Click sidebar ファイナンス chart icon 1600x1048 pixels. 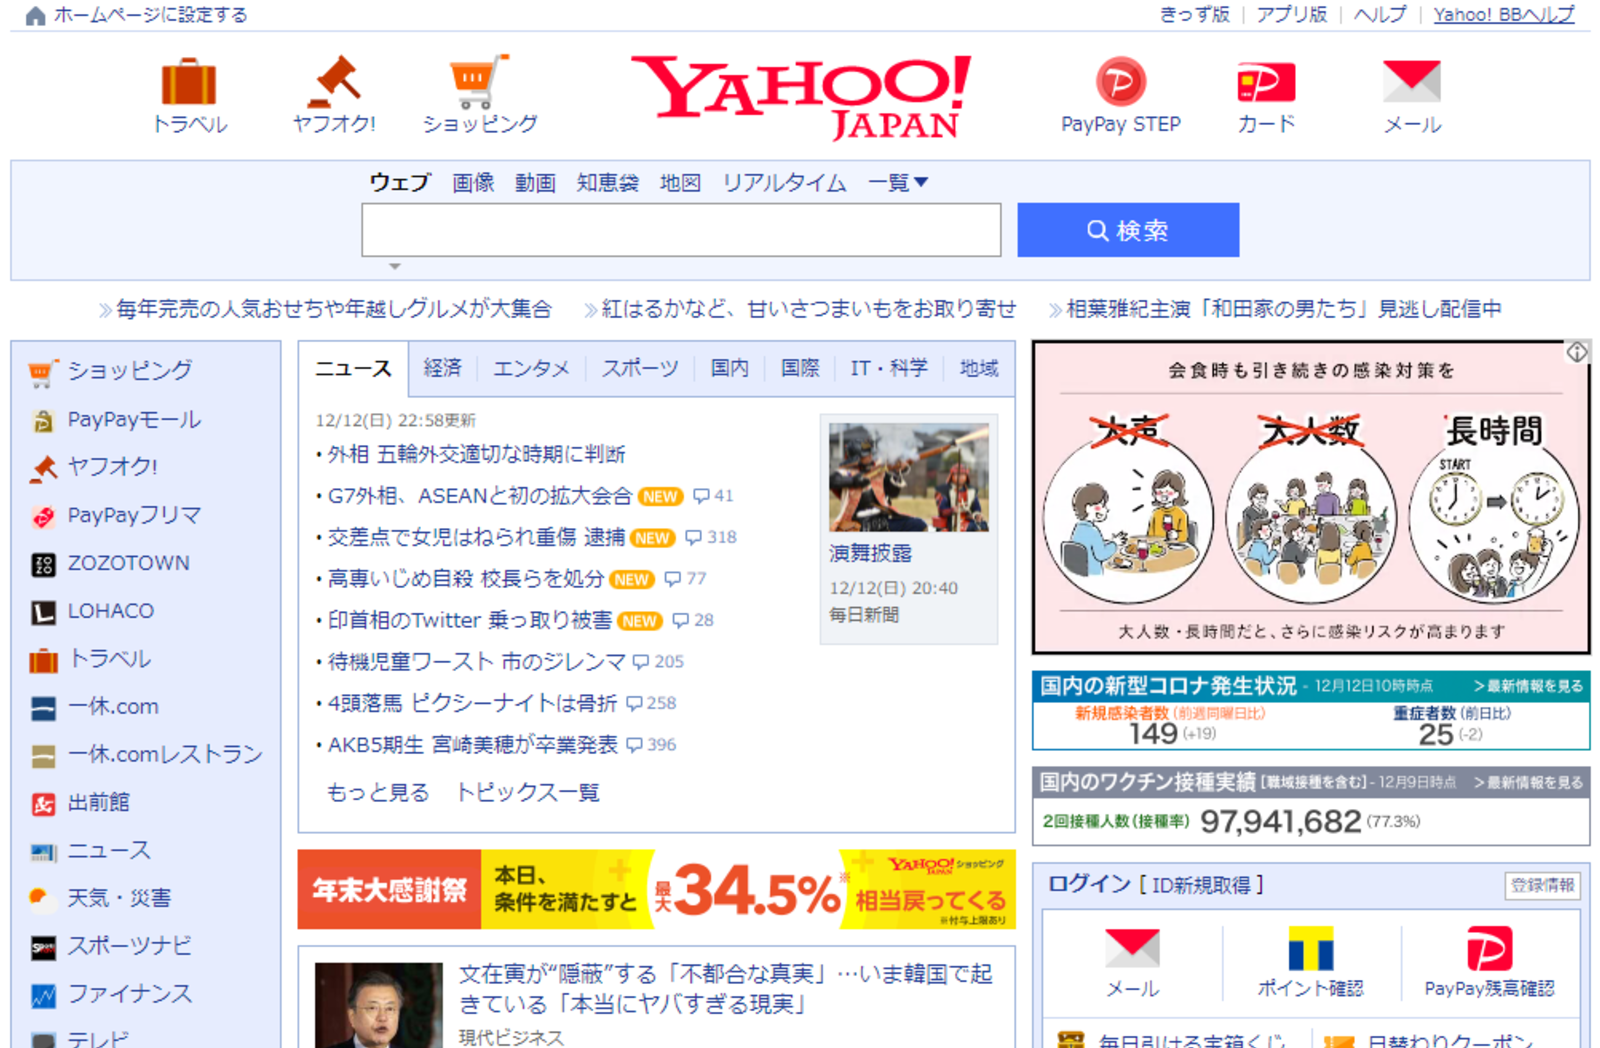[43, 995]
